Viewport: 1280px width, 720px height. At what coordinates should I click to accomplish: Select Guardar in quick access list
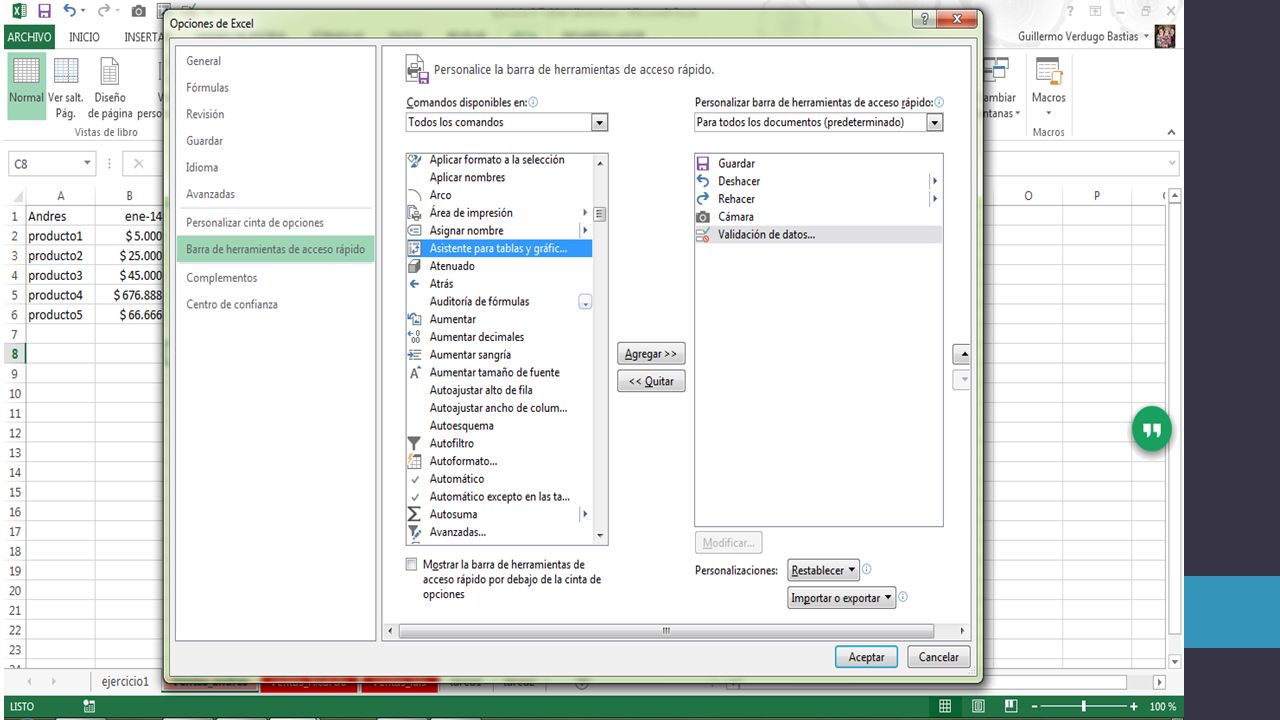click(x=818, y=163)
